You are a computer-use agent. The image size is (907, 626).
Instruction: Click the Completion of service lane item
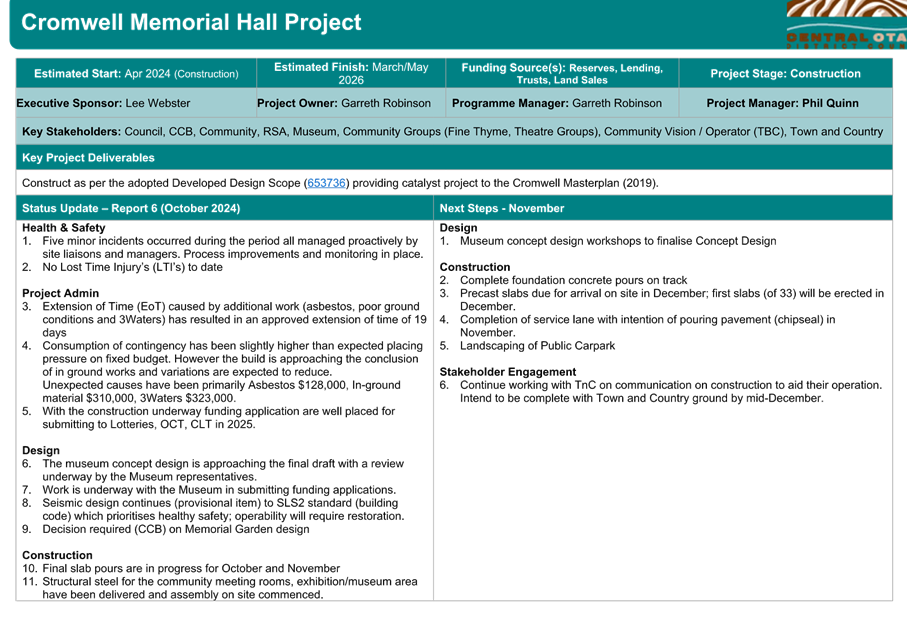coord(637,326)
